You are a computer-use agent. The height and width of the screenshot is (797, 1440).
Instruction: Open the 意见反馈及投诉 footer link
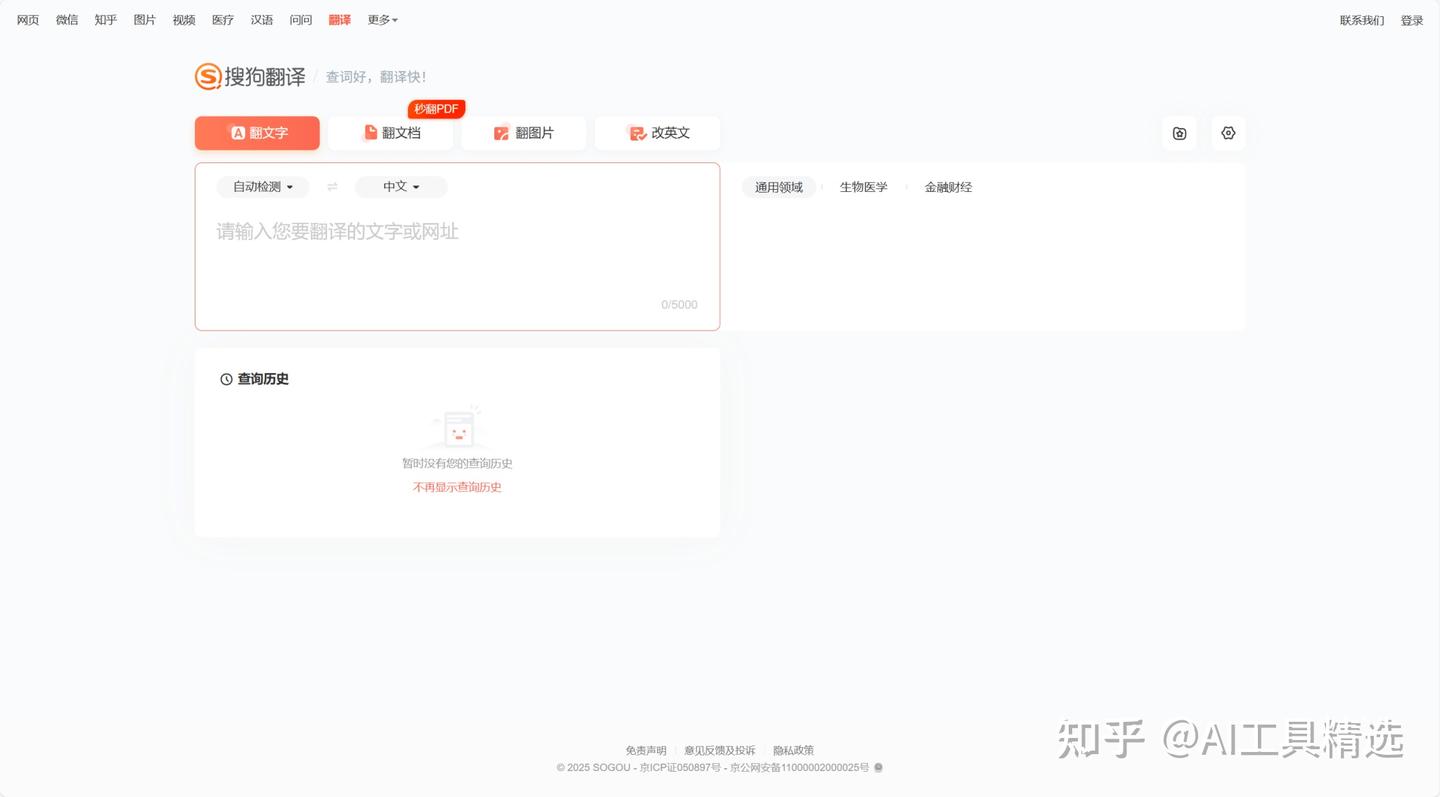[720, 750]
